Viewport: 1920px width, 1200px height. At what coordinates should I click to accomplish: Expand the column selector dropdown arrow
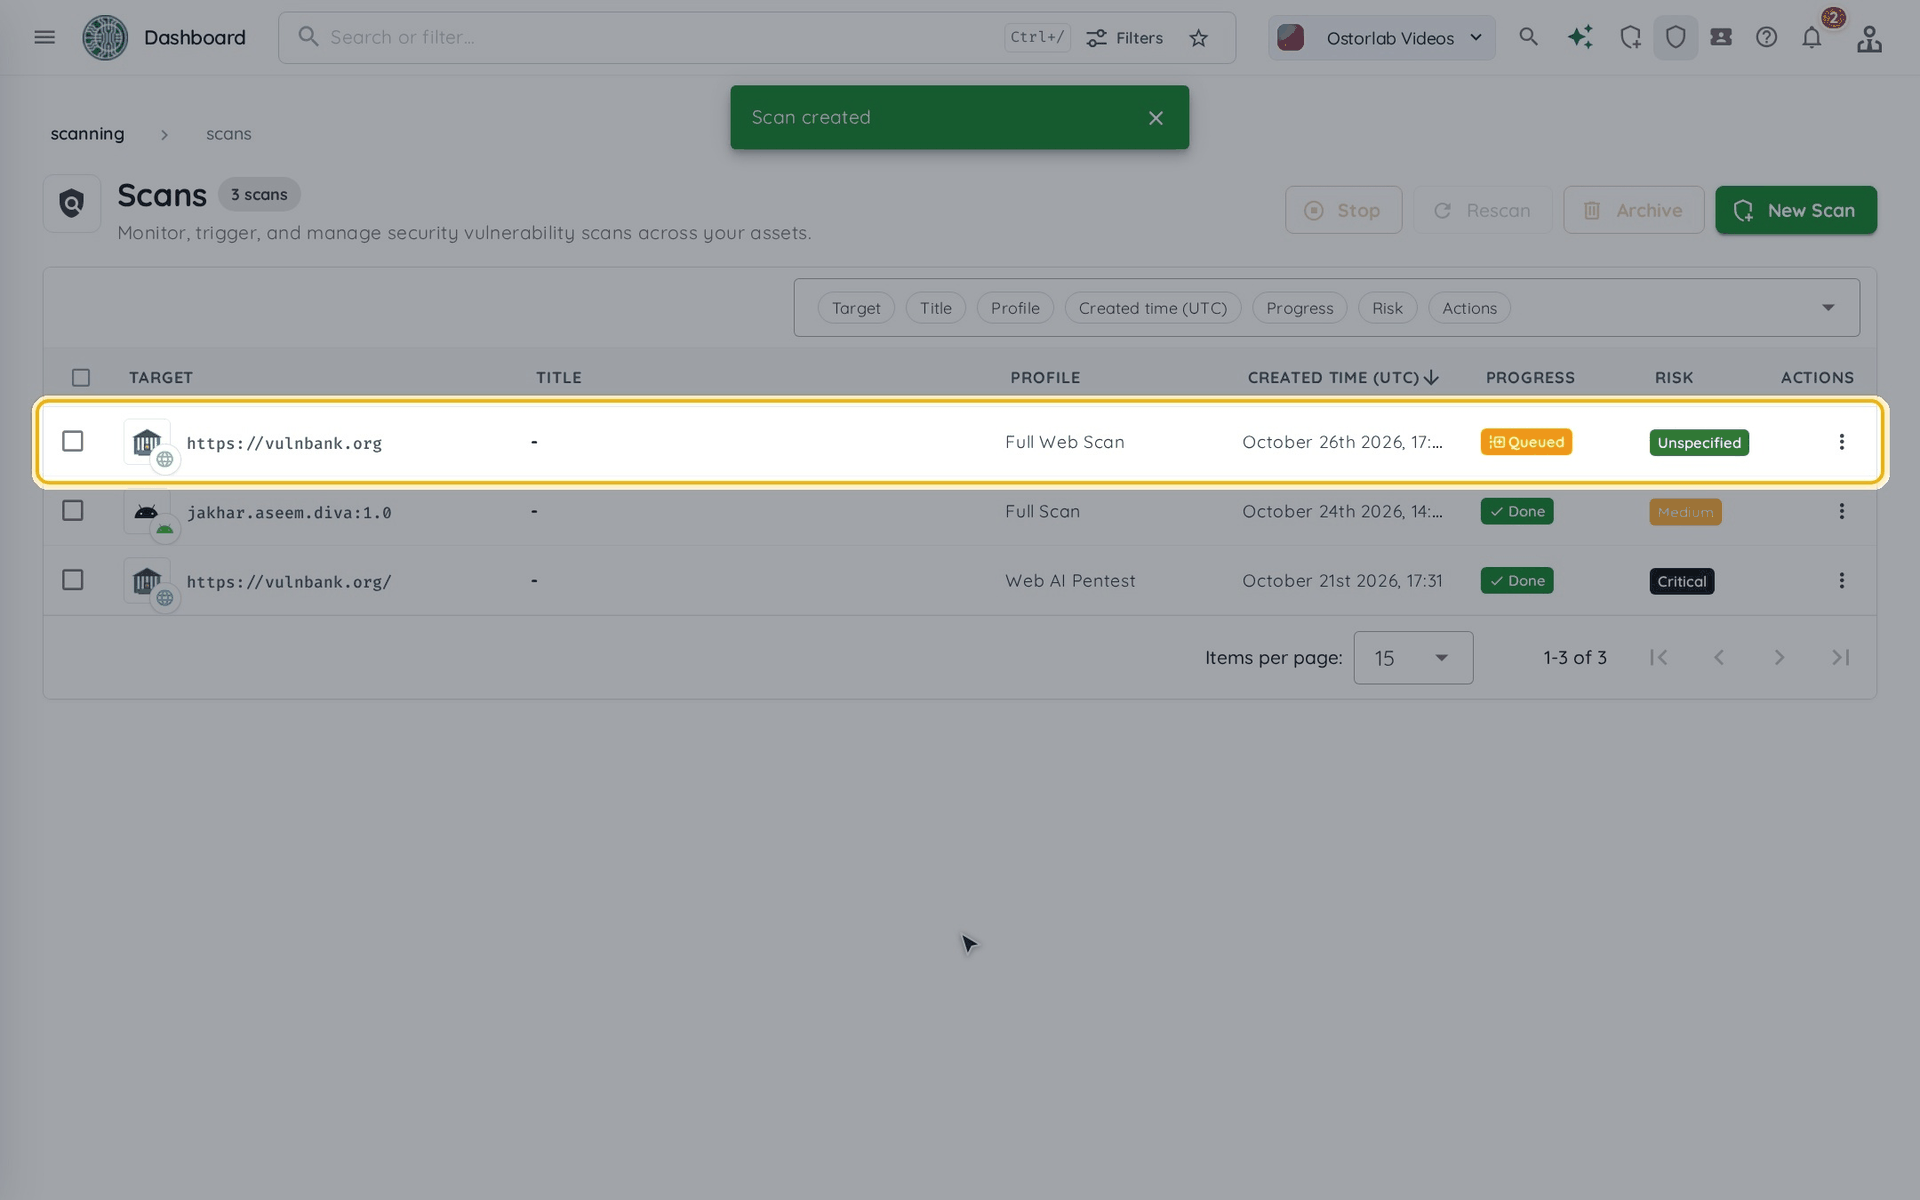(1828, 308)
